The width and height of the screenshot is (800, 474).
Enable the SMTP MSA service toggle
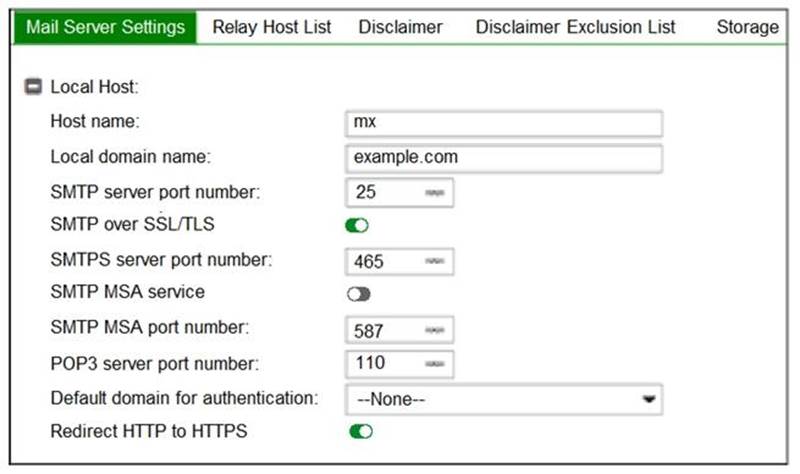pyautogui.click(x=358, y=294)
